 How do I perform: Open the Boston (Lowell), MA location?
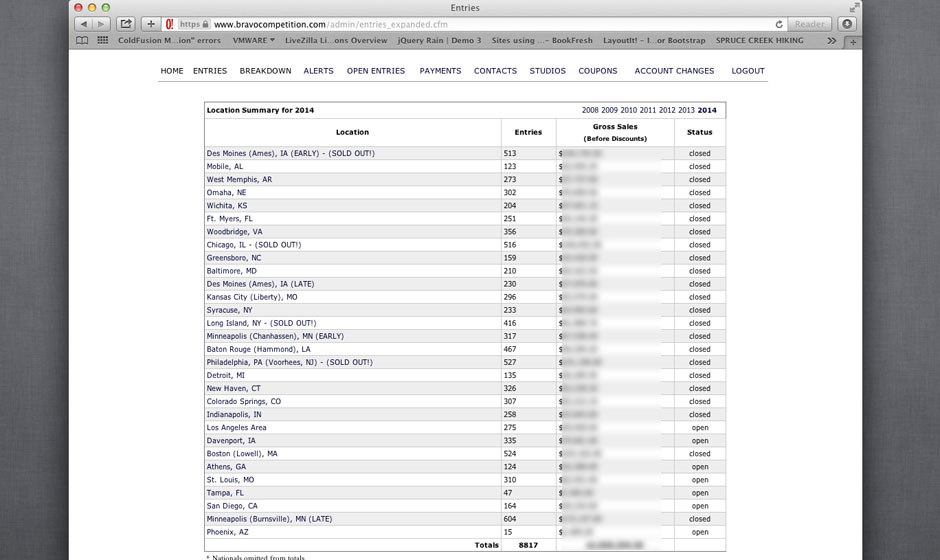(x=242, y=454)
